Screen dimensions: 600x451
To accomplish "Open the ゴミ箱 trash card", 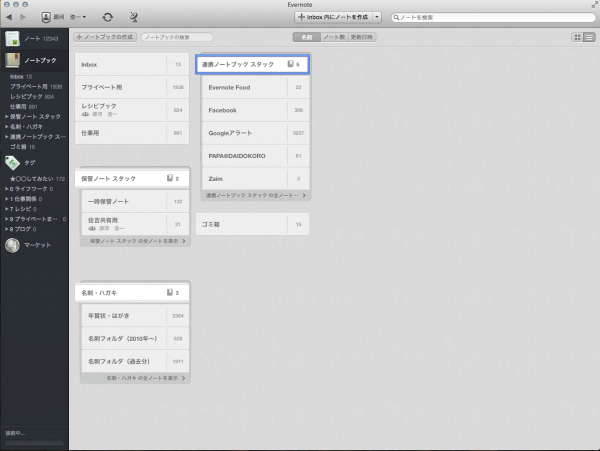I will pos(253,224).
